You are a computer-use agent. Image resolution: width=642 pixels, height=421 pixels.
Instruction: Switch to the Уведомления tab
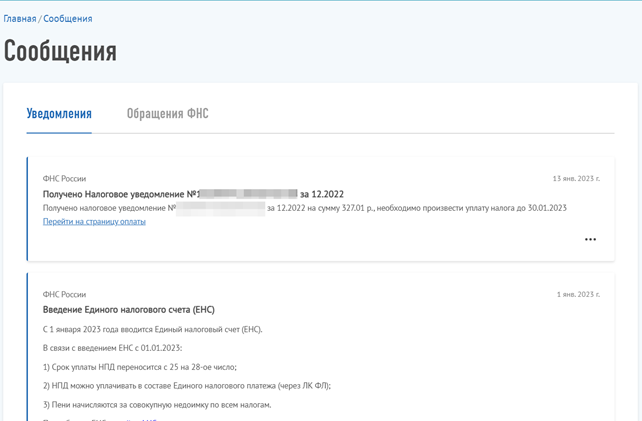pos(59,114)
